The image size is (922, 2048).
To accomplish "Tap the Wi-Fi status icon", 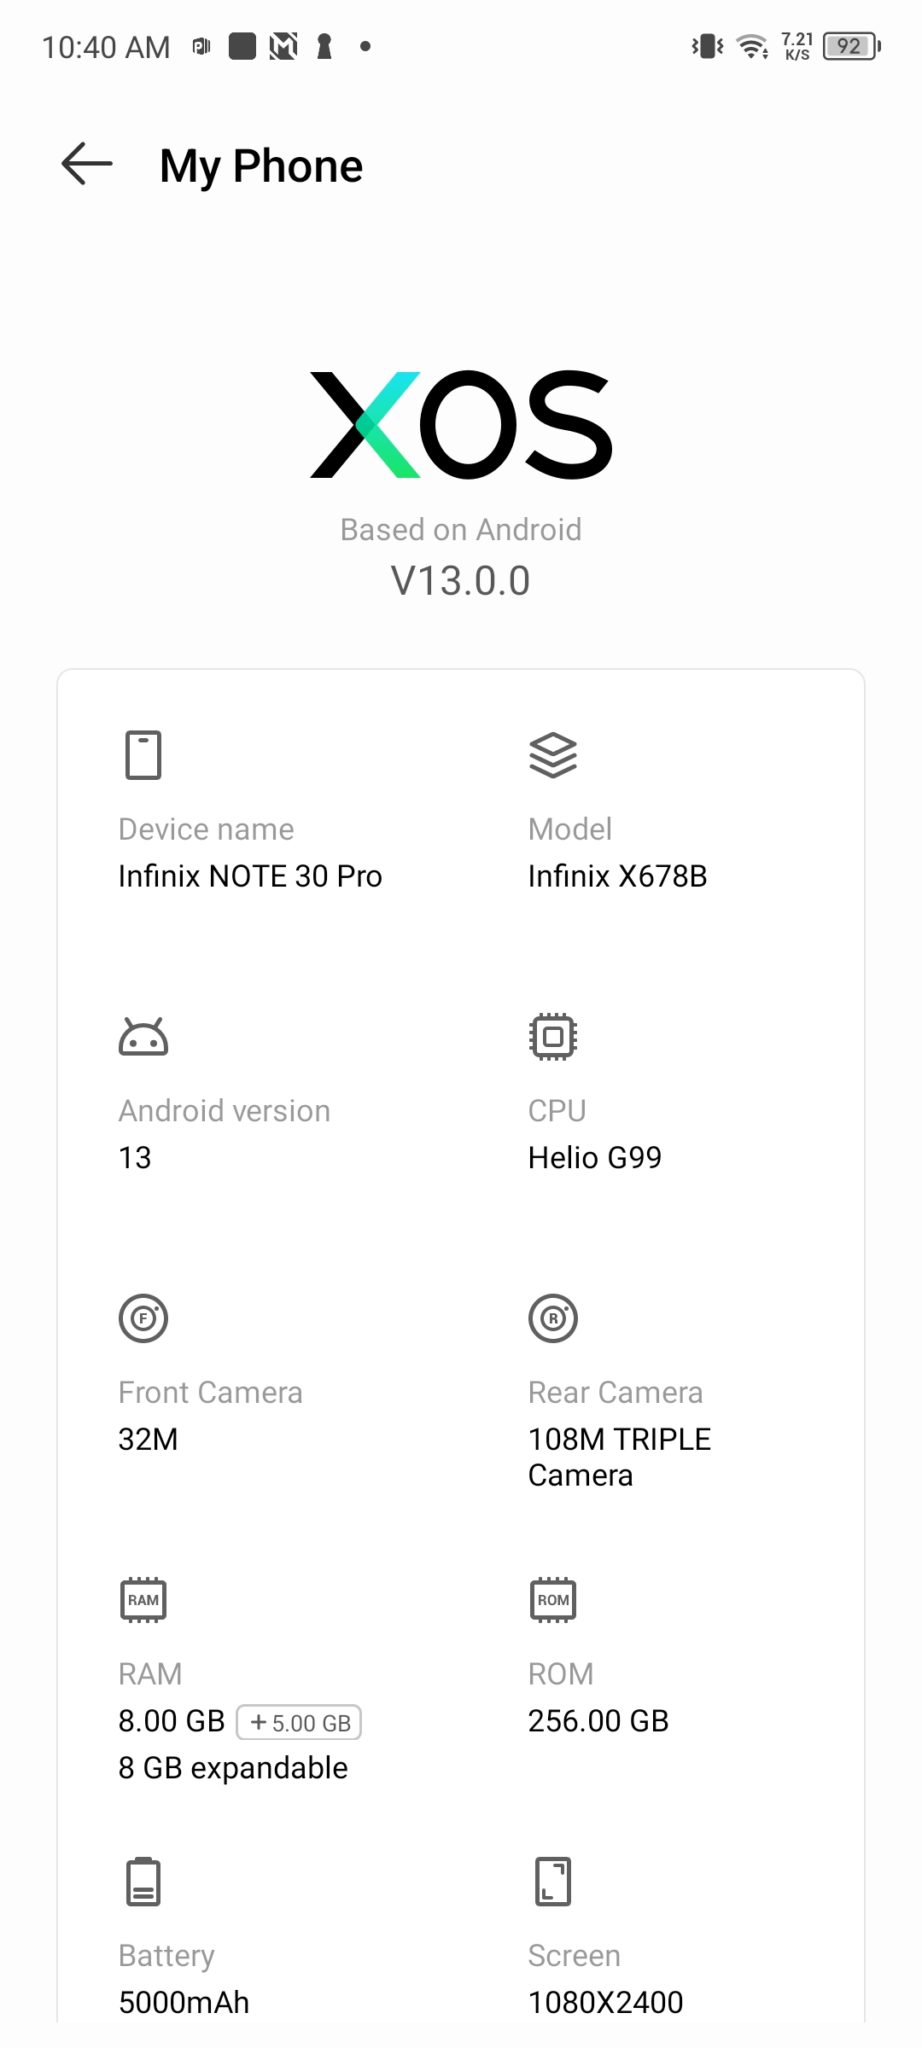I will (751, 46).
